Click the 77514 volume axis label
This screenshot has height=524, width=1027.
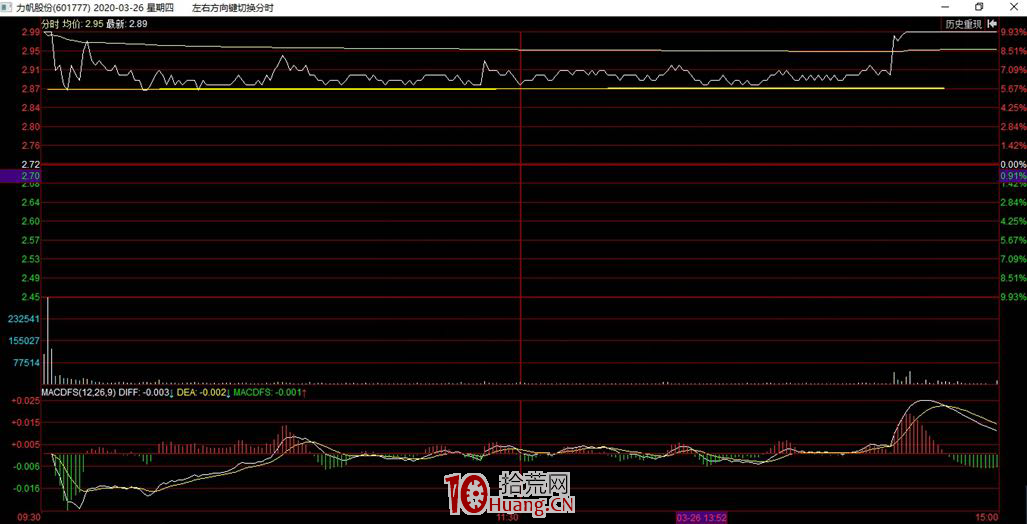pos(28,362)
